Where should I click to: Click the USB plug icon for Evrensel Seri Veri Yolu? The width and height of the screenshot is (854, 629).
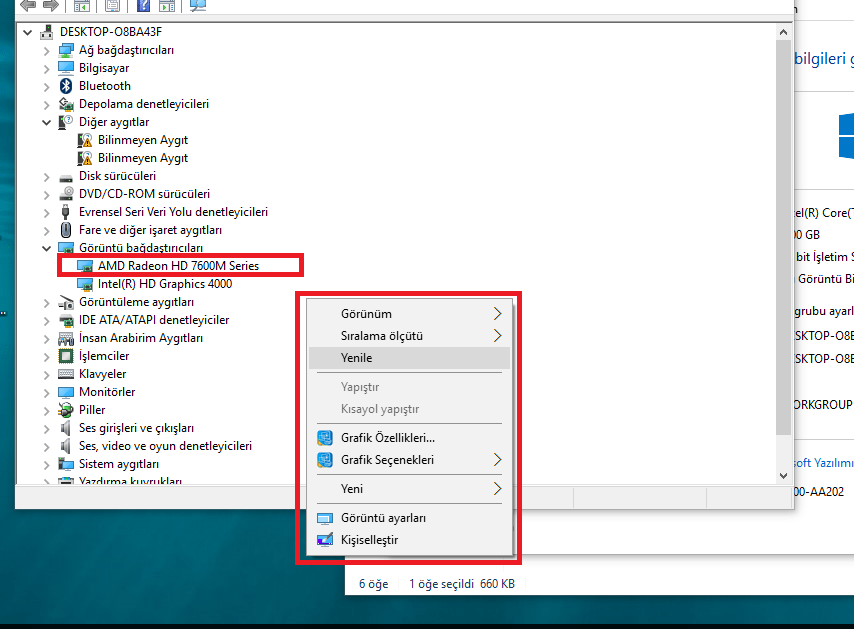click(x=66, y=212)
